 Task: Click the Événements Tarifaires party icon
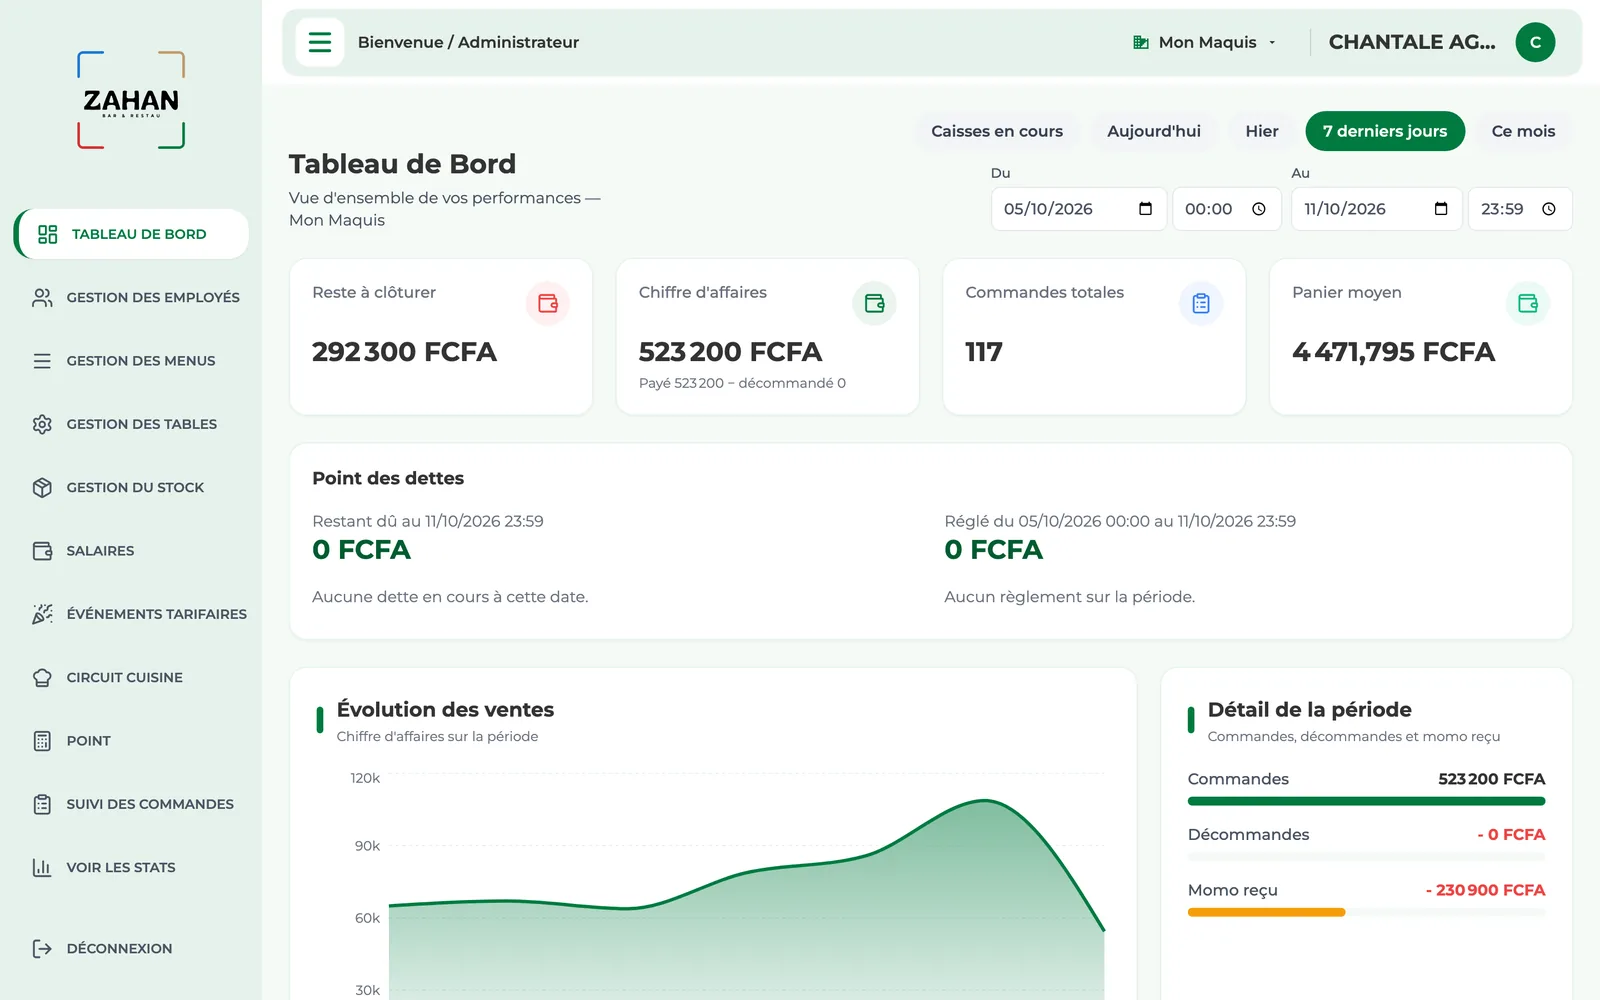tap(42, 614)
